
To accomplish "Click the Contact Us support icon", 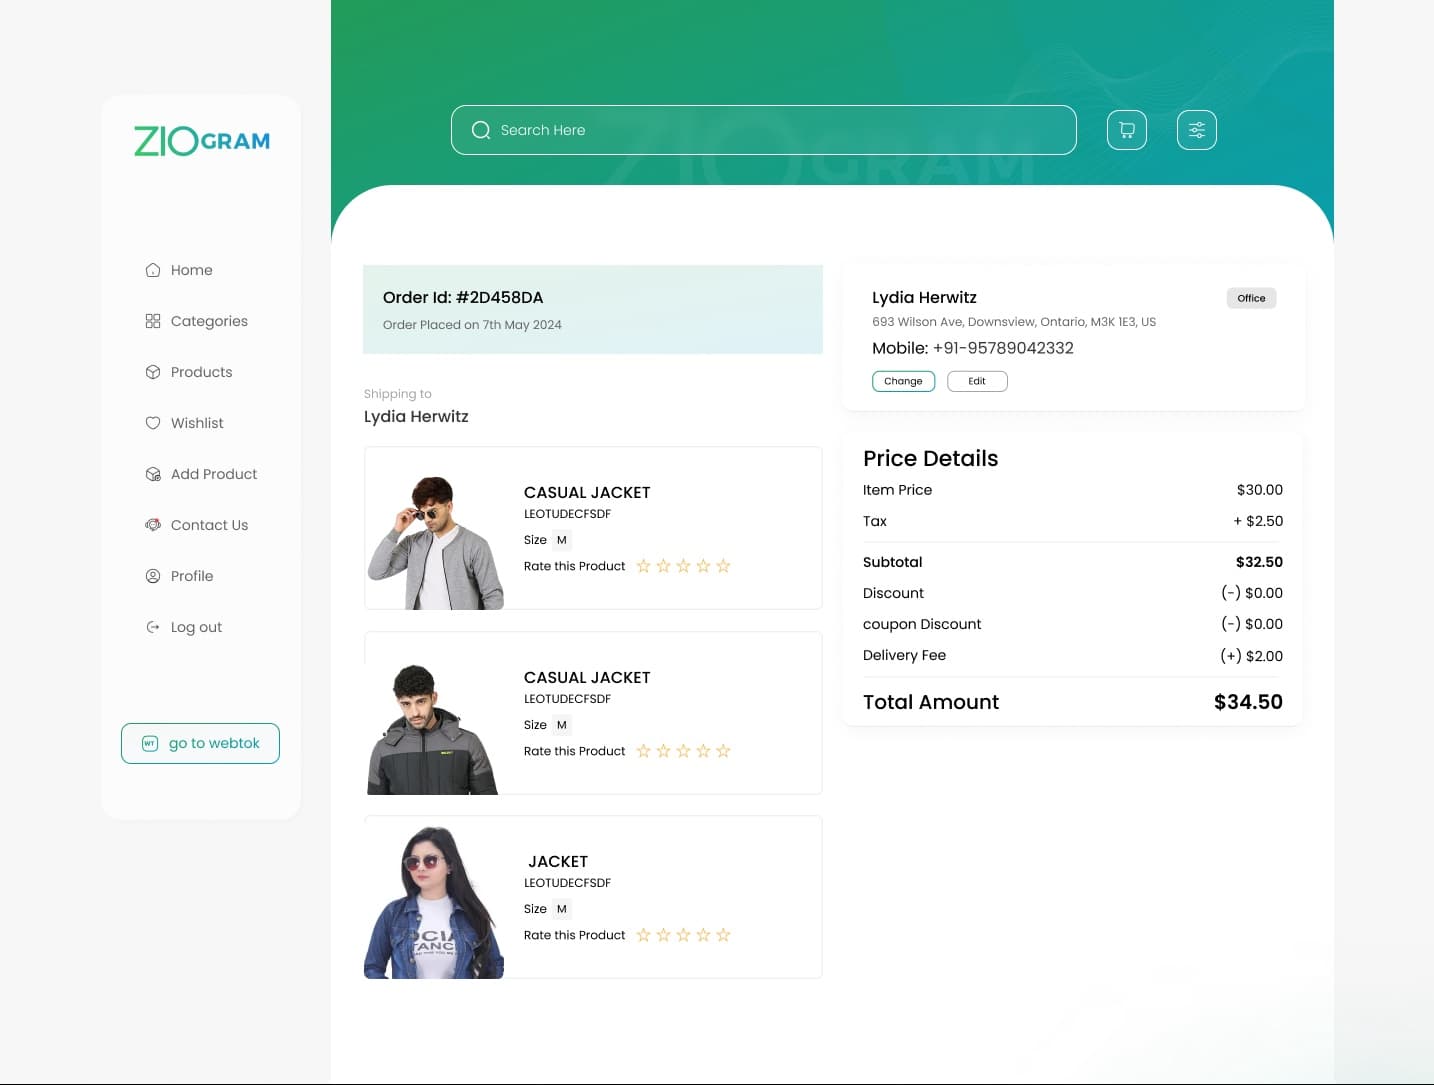I will [153, 525].
